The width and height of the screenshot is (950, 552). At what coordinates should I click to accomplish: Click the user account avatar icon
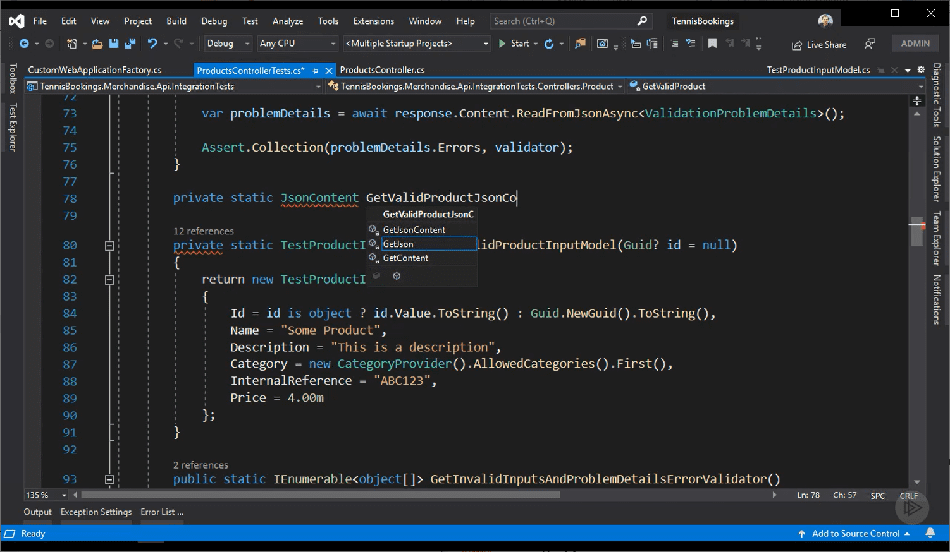click(x=825, y=21)
